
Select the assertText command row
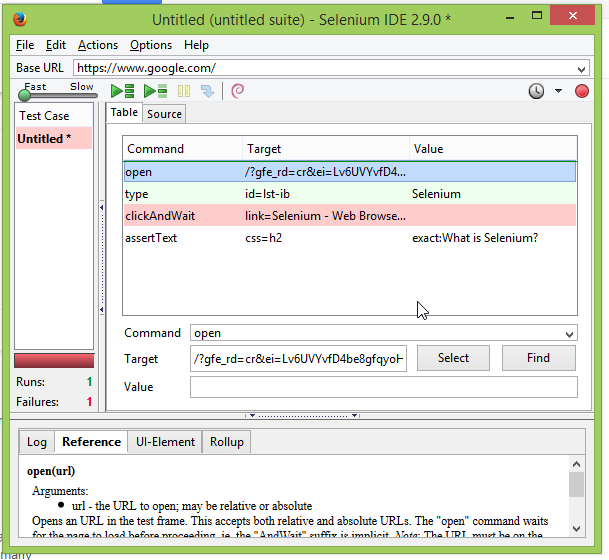coord(350,238)
